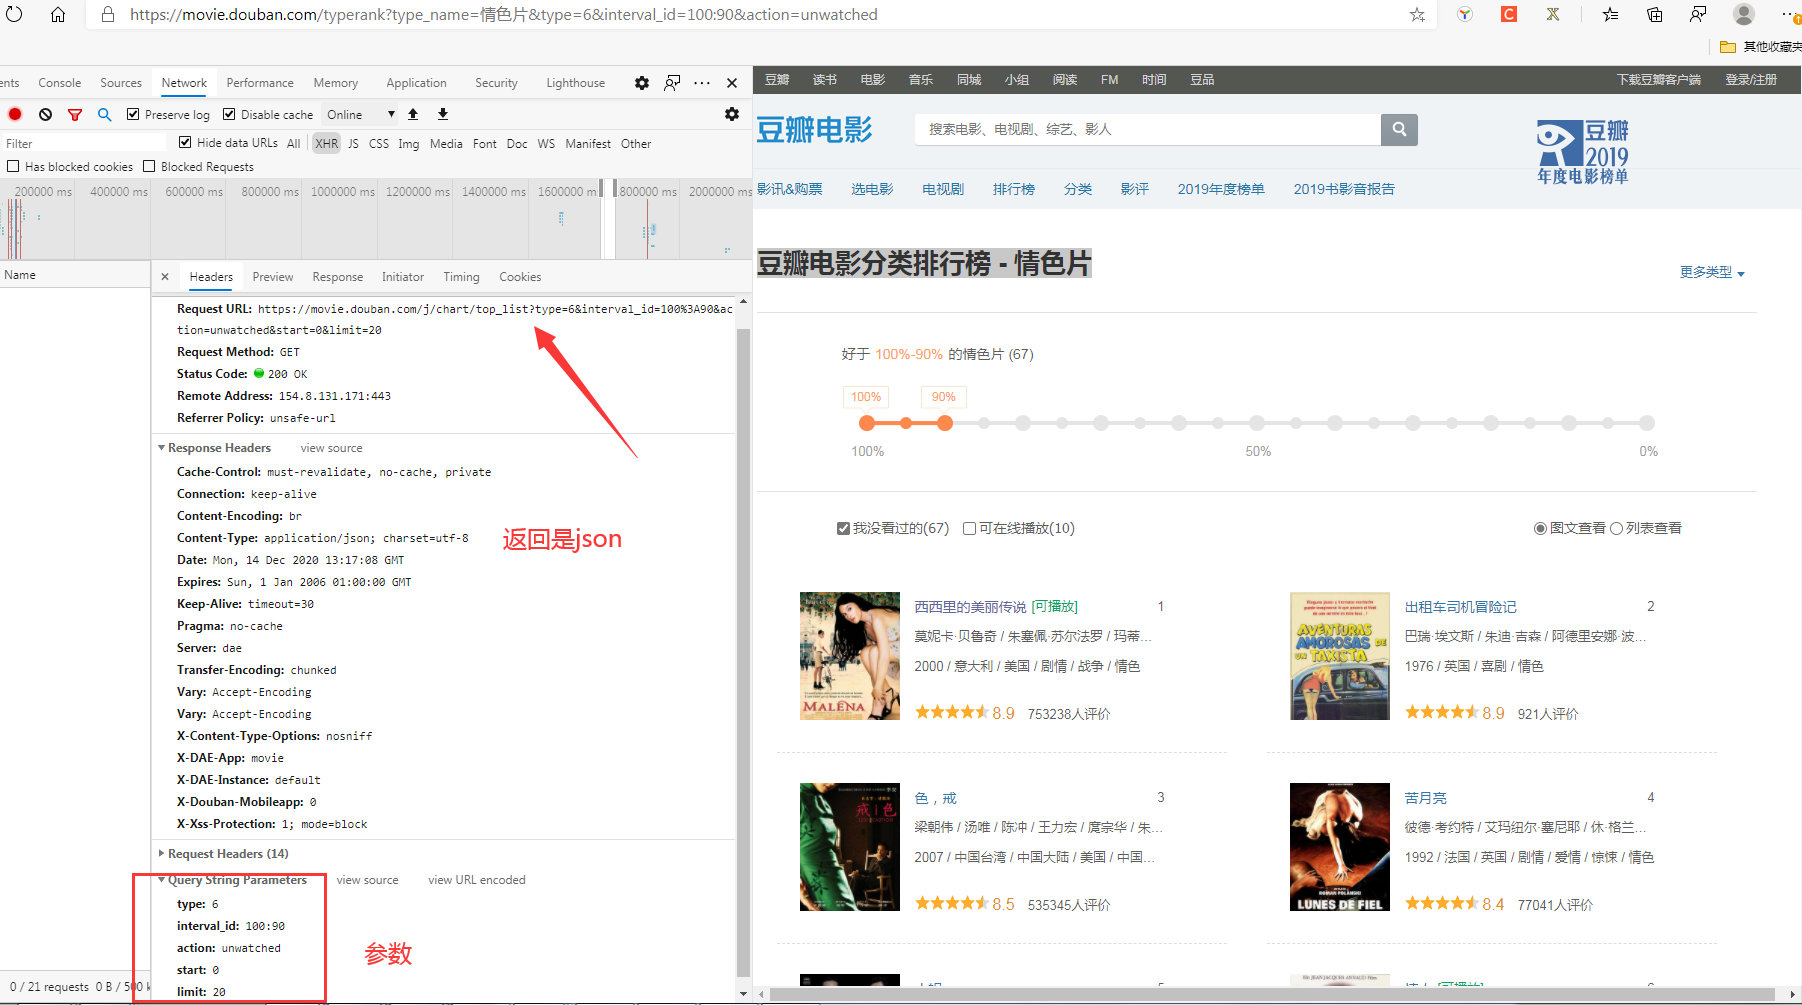Switch to the Console tab
The height and width of the screenshot is (1005, 1802).
click(x=60, y=83)
